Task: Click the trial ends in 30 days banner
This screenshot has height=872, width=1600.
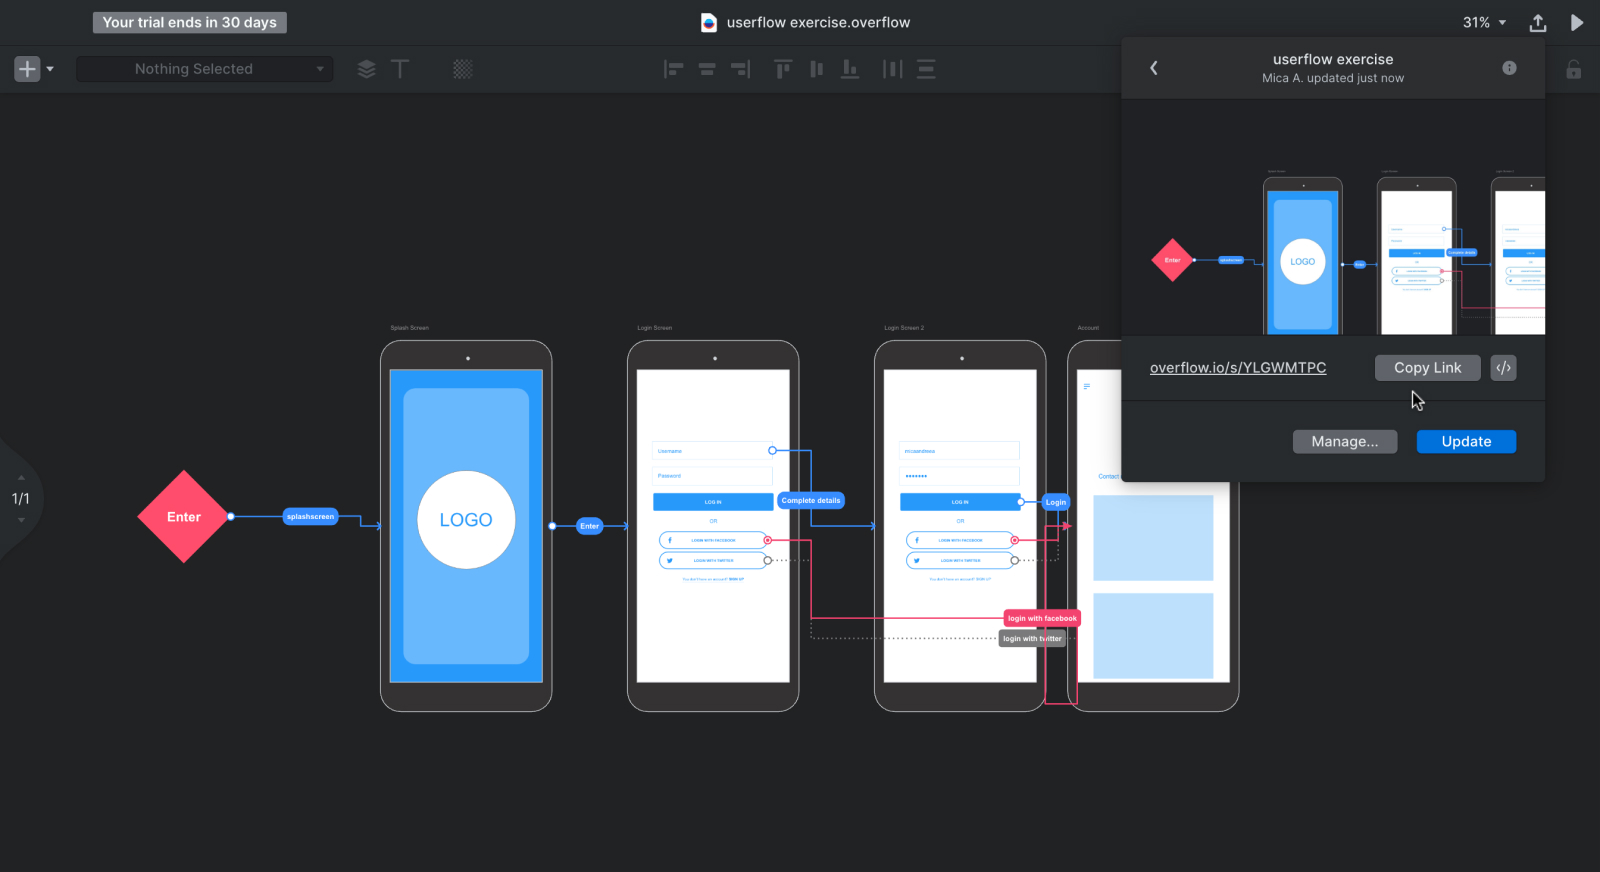Action: [x=190, y=22]
